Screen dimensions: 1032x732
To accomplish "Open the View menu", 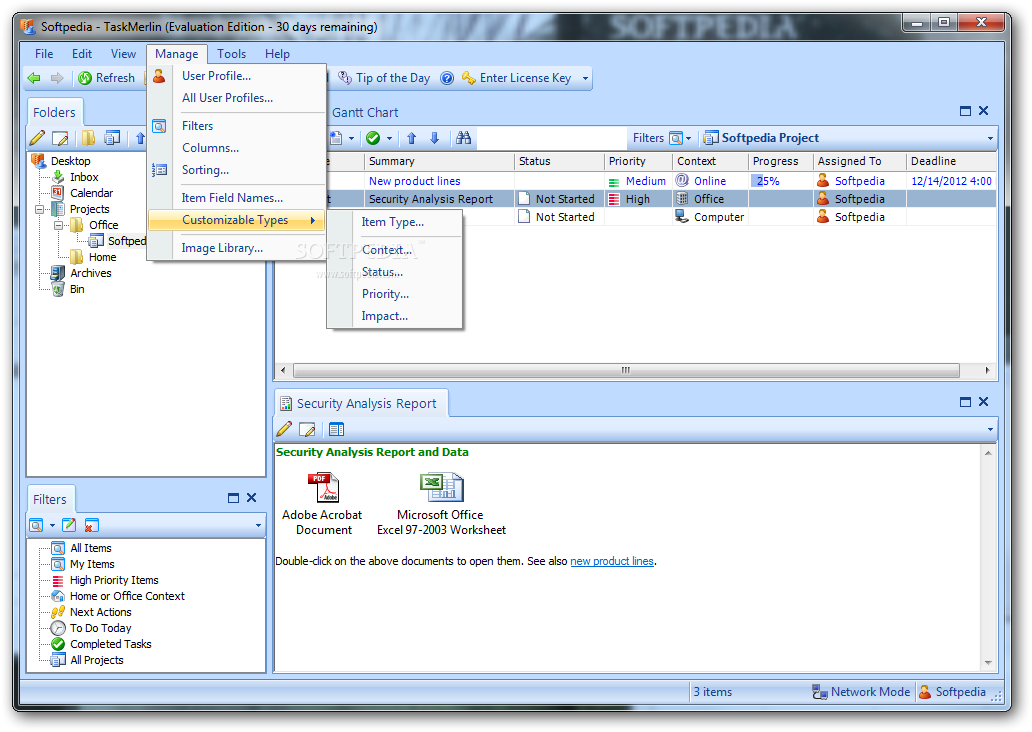I will (x=123, y=54).
